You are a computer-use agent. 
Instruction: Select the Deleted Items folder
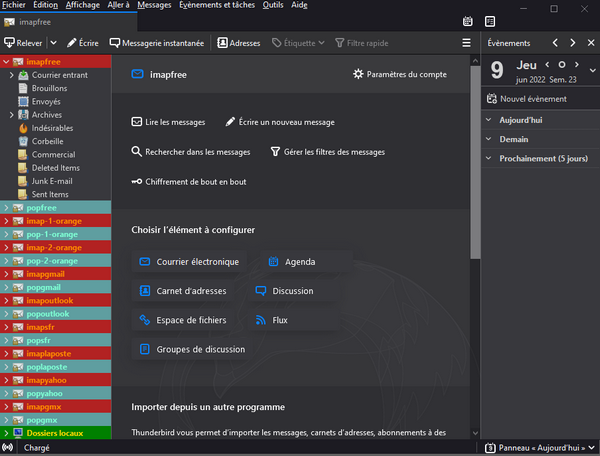click(55, 168)
